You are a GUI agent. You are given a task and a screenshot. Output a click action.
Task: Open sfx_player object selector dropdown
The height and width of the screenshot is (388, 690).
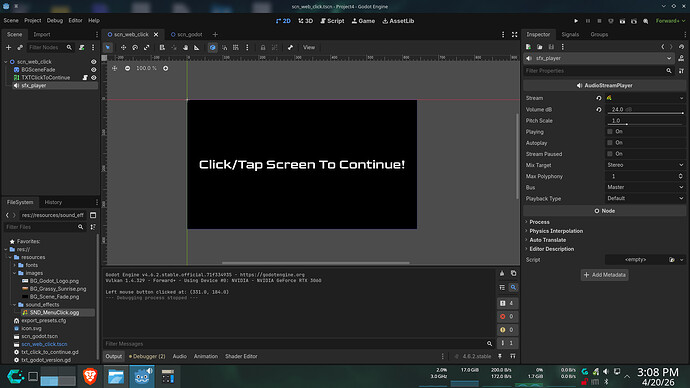tap(599, 58)
